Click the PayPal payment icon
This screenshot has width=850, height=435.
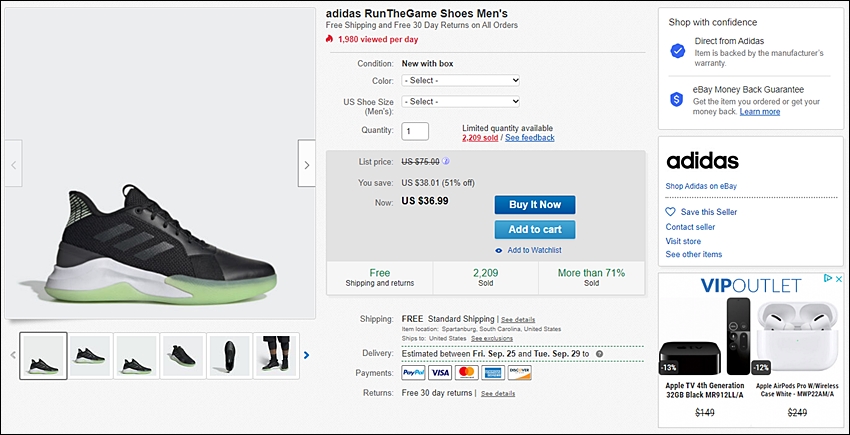pos(413,373)
